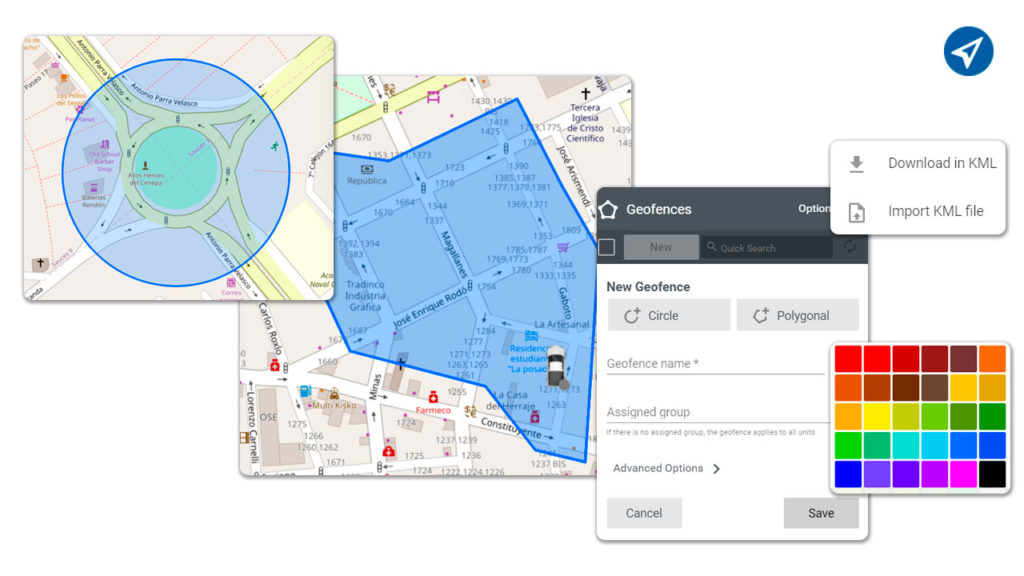Pick the lime green color swatch

pos(935,417)
